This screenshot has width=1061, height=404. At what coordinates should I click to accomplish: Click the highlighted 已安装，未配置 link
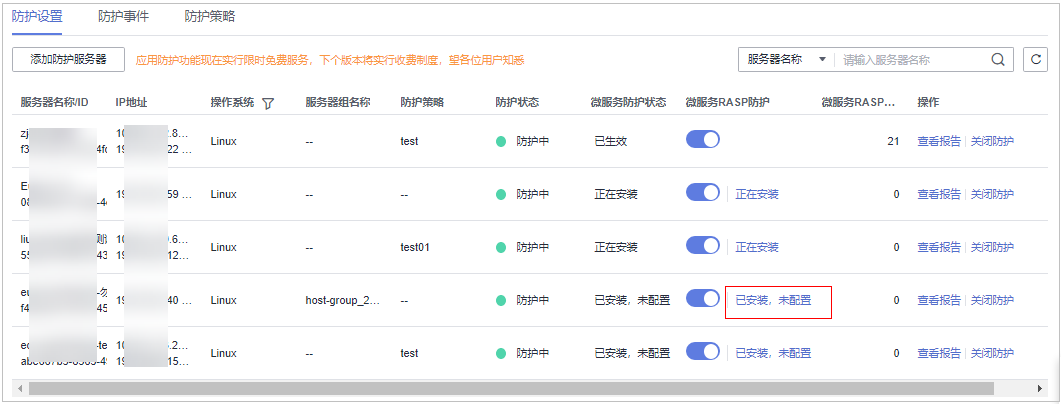[x=773, y=300]
